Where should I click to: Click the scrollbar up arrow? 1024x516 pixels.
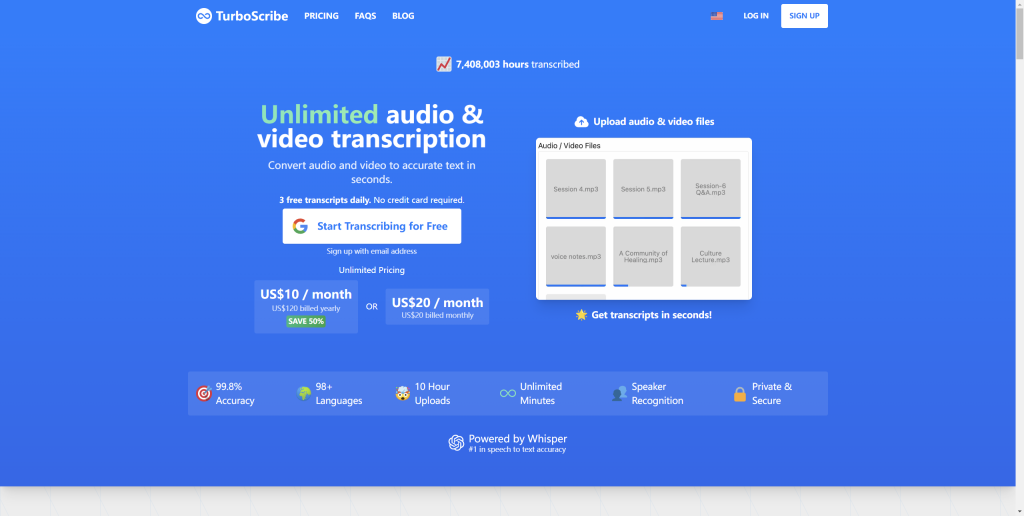1019,5
